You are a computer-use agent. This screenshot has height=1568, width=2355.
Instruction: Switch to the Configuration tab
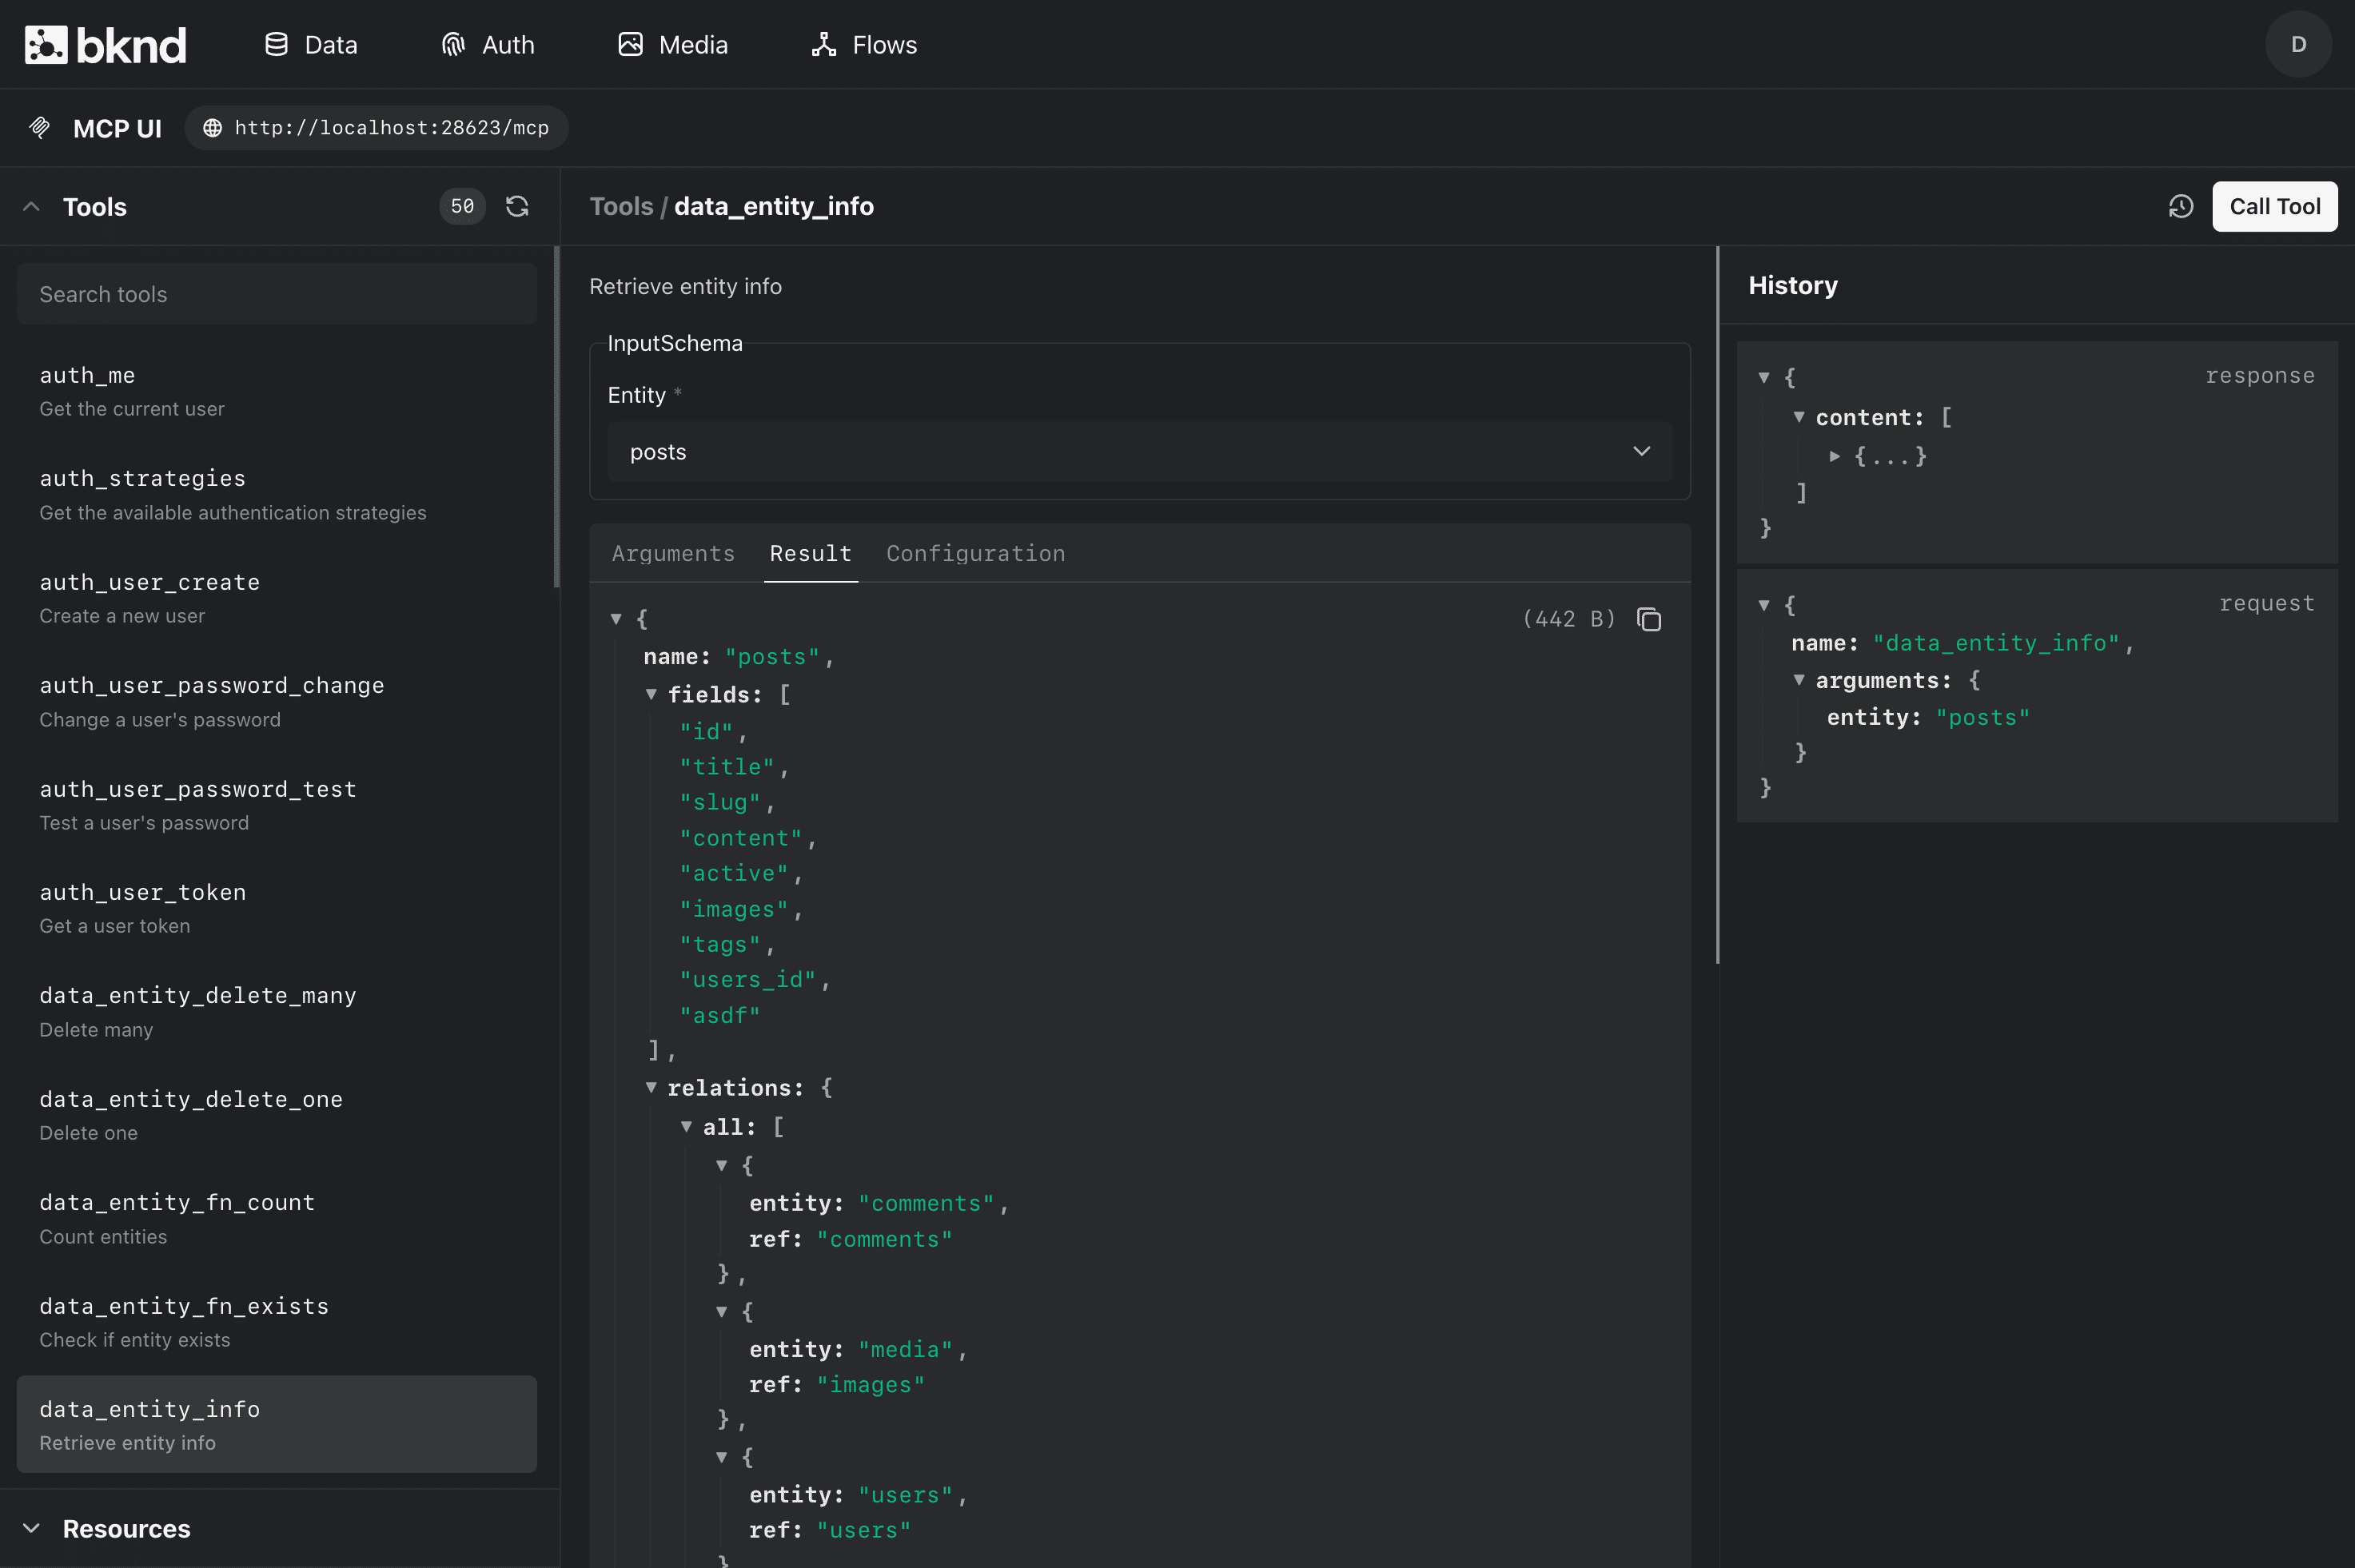975,554
